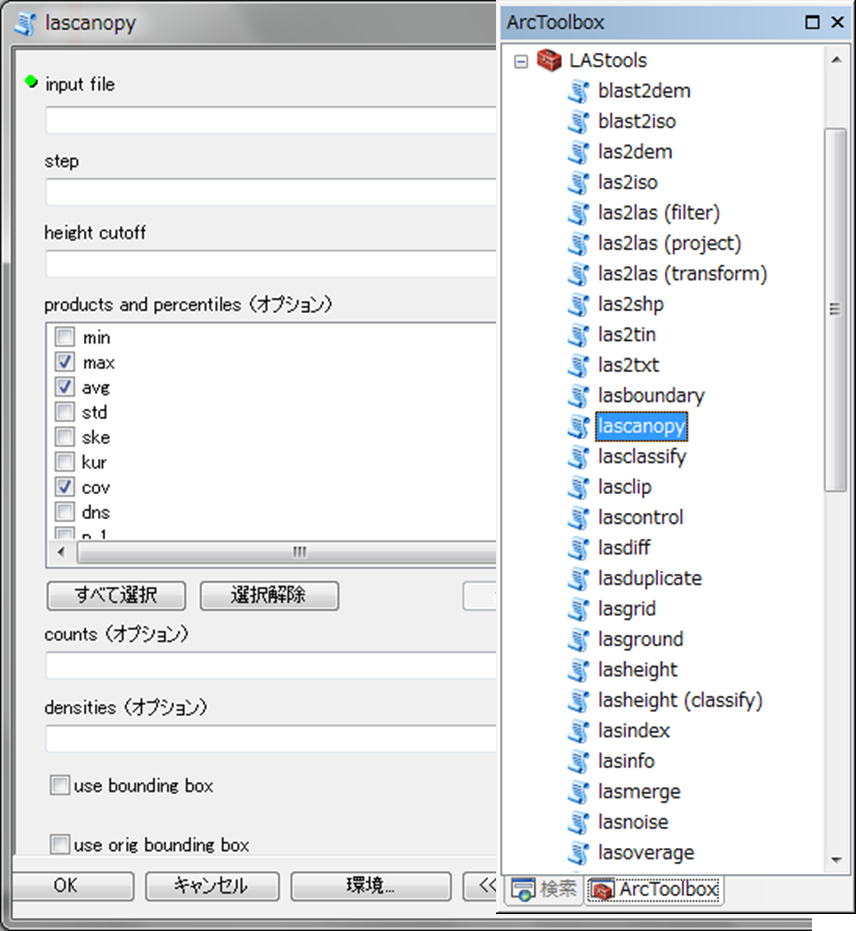The image size is (856, 931).
Task: Switch to the ArcToolbox bottom tab
Action: [655, 888]
